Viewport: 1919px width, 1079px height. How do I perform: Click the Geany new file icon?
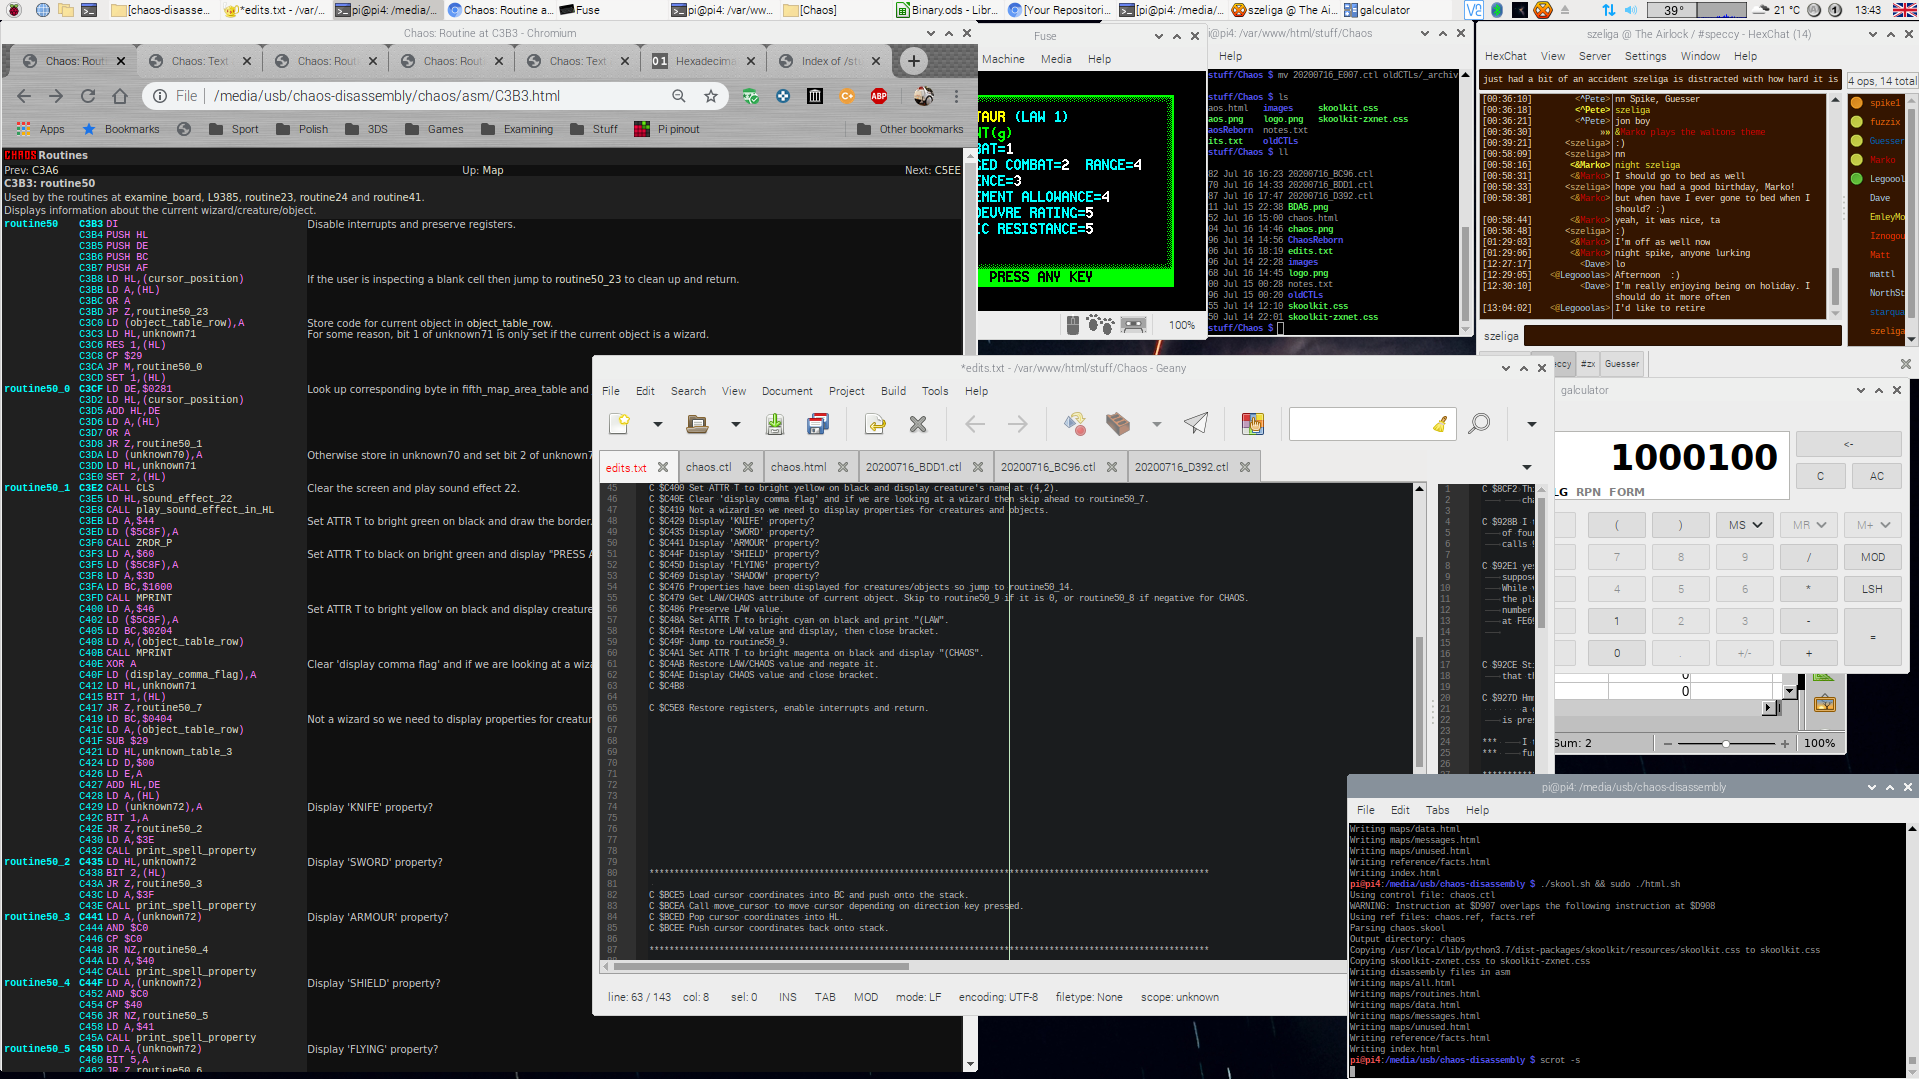click(x=619, y=424)
